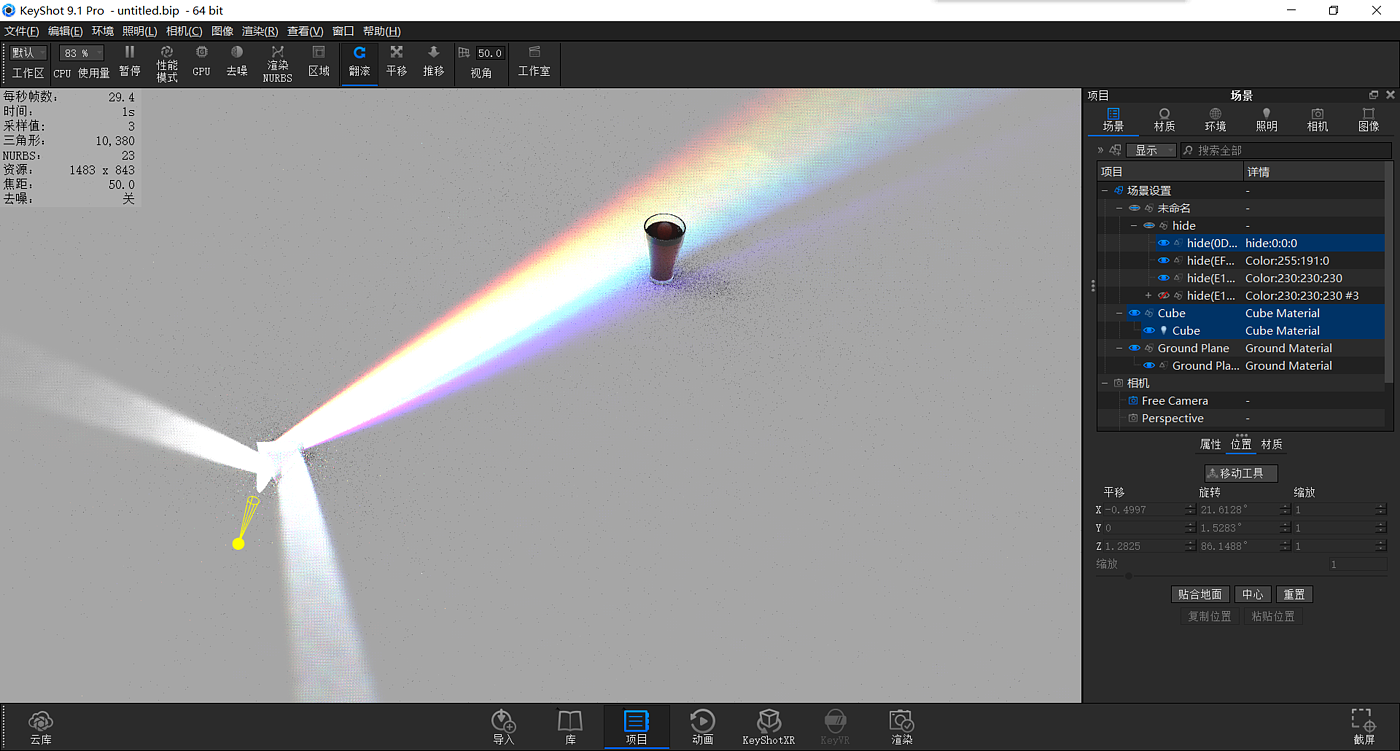Open the 动画 animation panel
The width and height of the screenshot is (1400, 751).
tap(702, 726)
